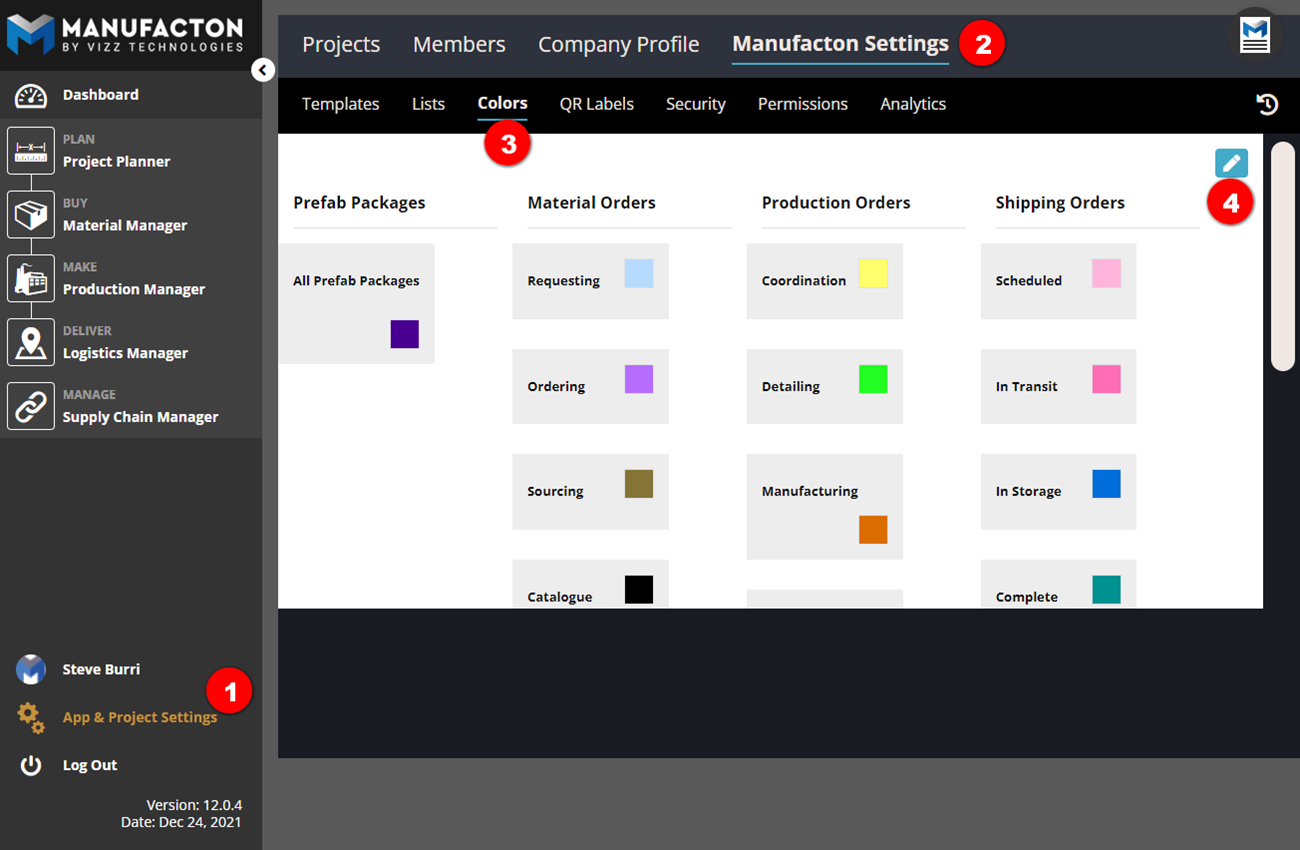Go to the Permissions tab

point(802,104)
